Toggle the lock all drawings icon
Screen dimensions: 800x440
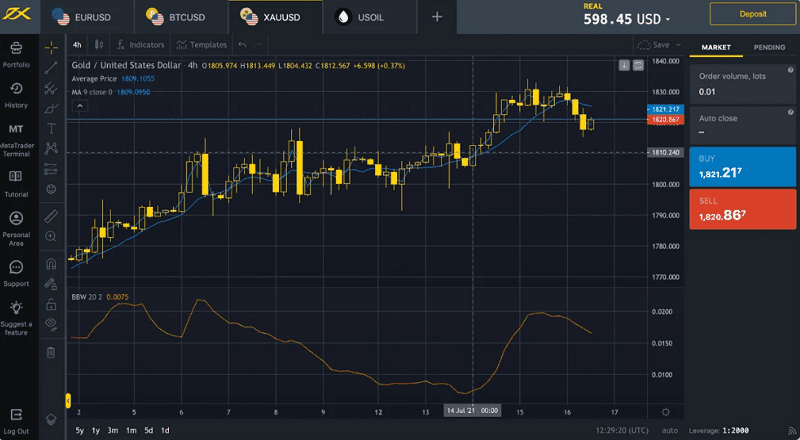pos(51,304)
